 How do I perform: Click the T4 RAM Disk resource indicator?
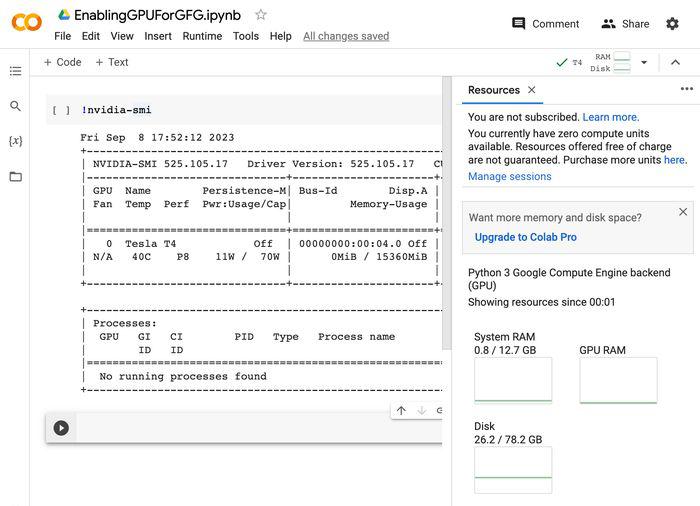[x=594, y=63]
